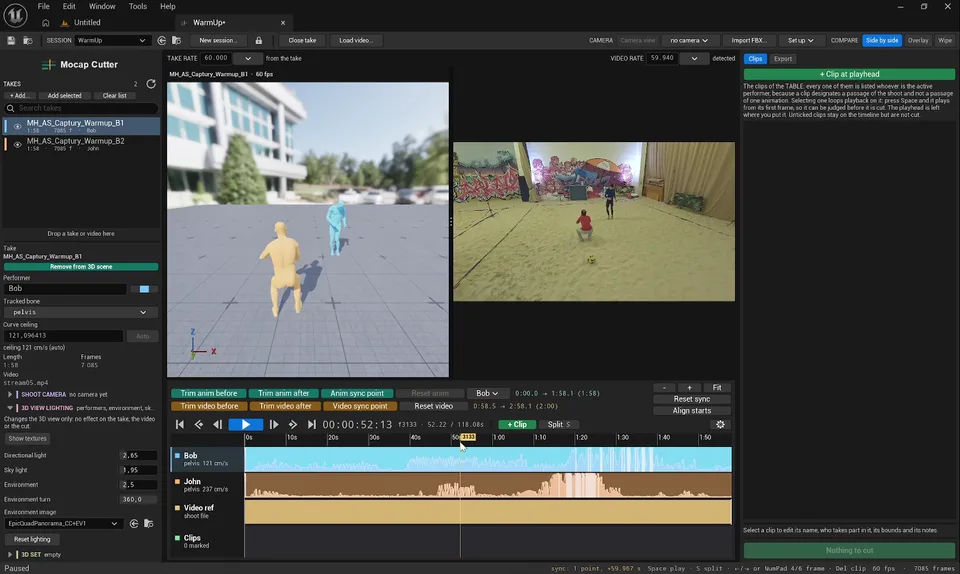Jump to previous key marker
Viewport: 960px width, 574px height.
coord(198,424)
